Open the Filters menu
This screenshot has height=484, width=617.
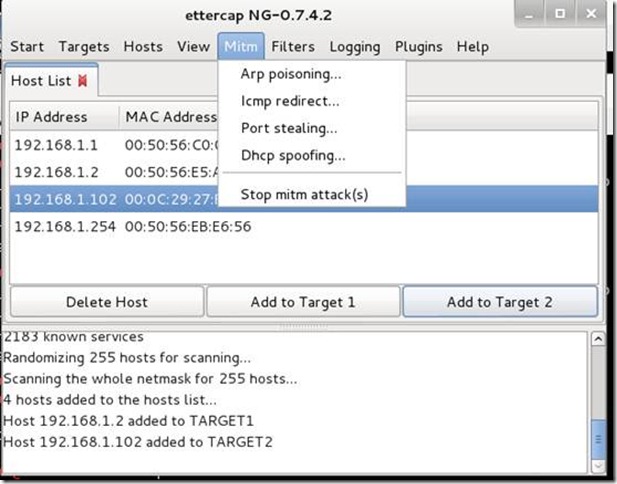[293, 46]
